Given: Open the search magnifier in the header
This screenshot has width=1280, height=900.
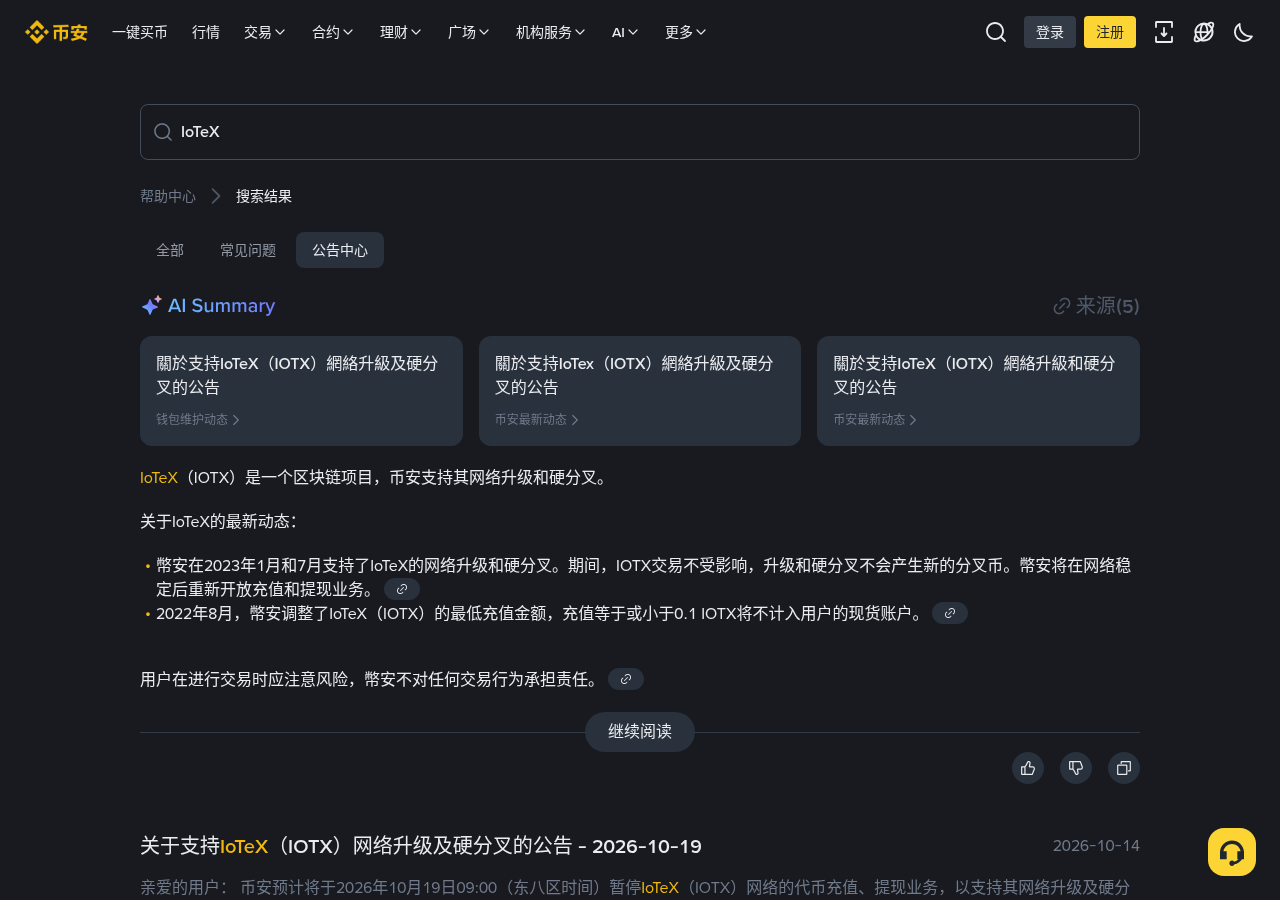Looking at the screenshot, I should pos(996,32).
